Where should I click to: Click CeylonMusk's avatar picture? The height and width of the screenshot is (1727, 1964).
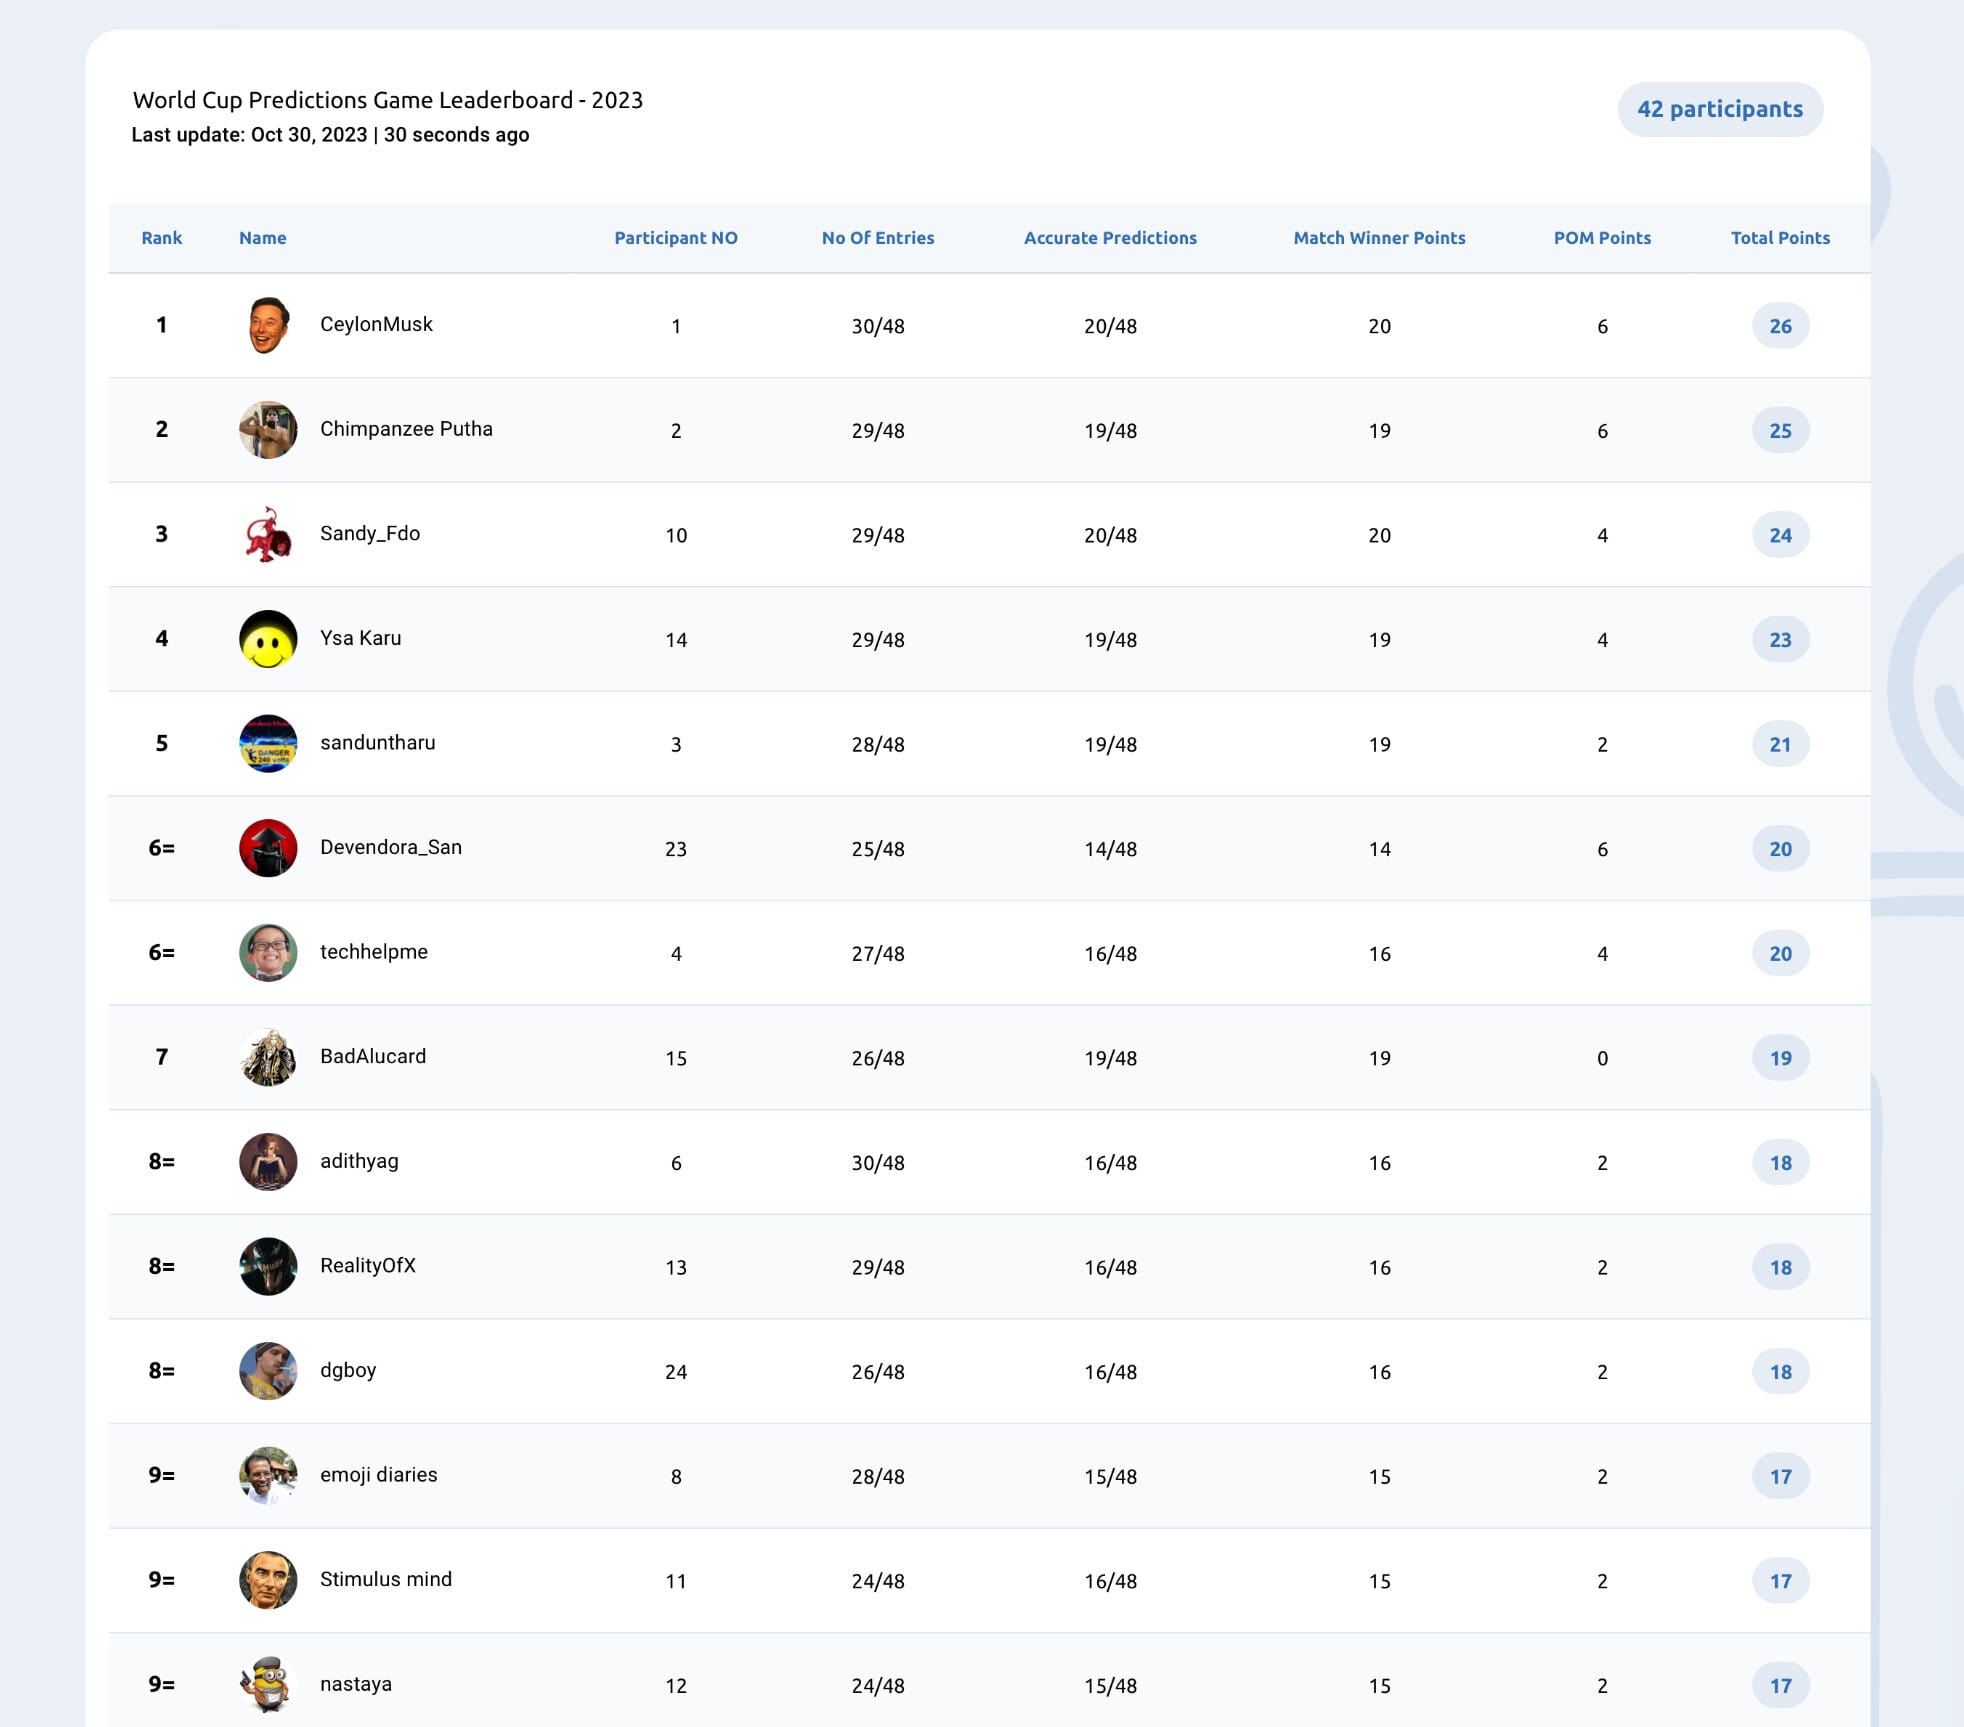[x=268, y=325]
